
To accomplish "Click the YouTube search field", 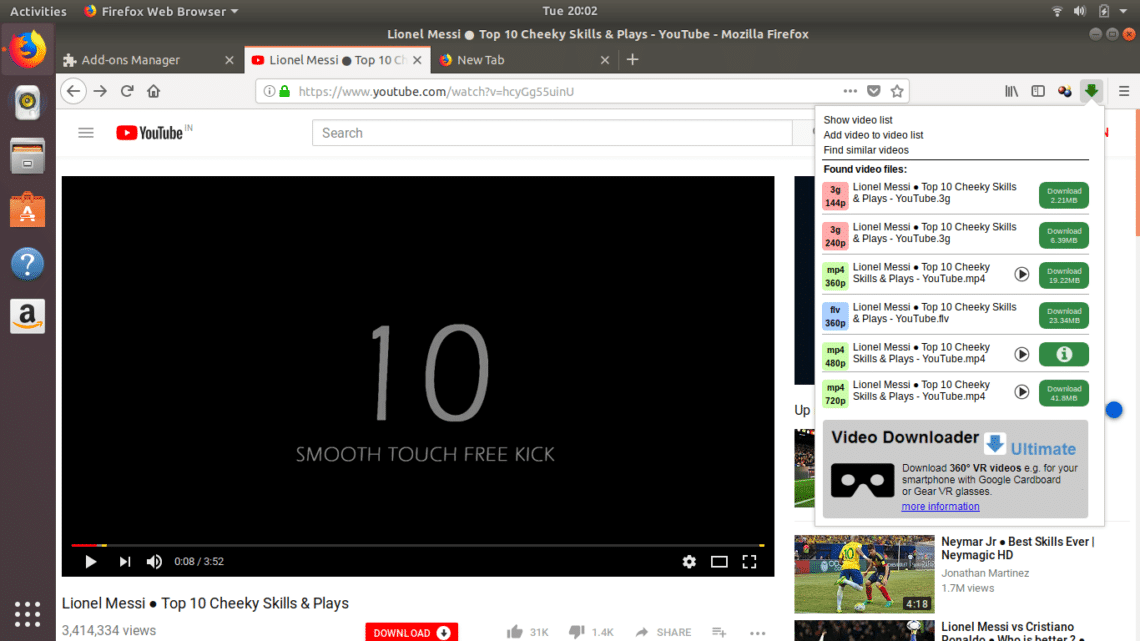I will click(x=552, y=133).
